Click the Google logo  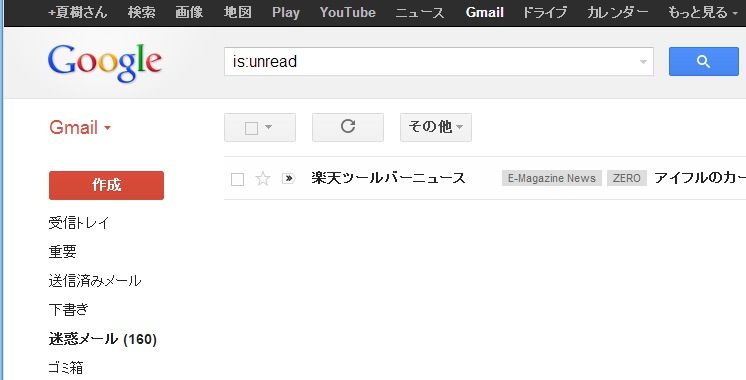(105, 63)
